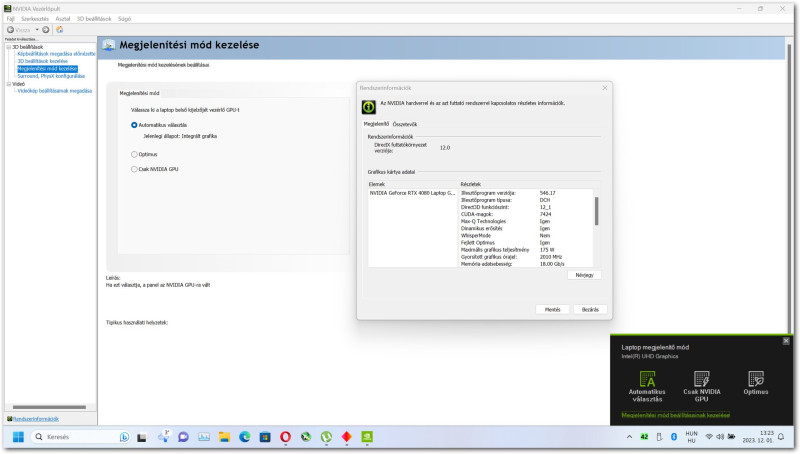The width and height of the screenshot is (800, 454).
Task: Click the Mentés button
Action: coord(553,310)
